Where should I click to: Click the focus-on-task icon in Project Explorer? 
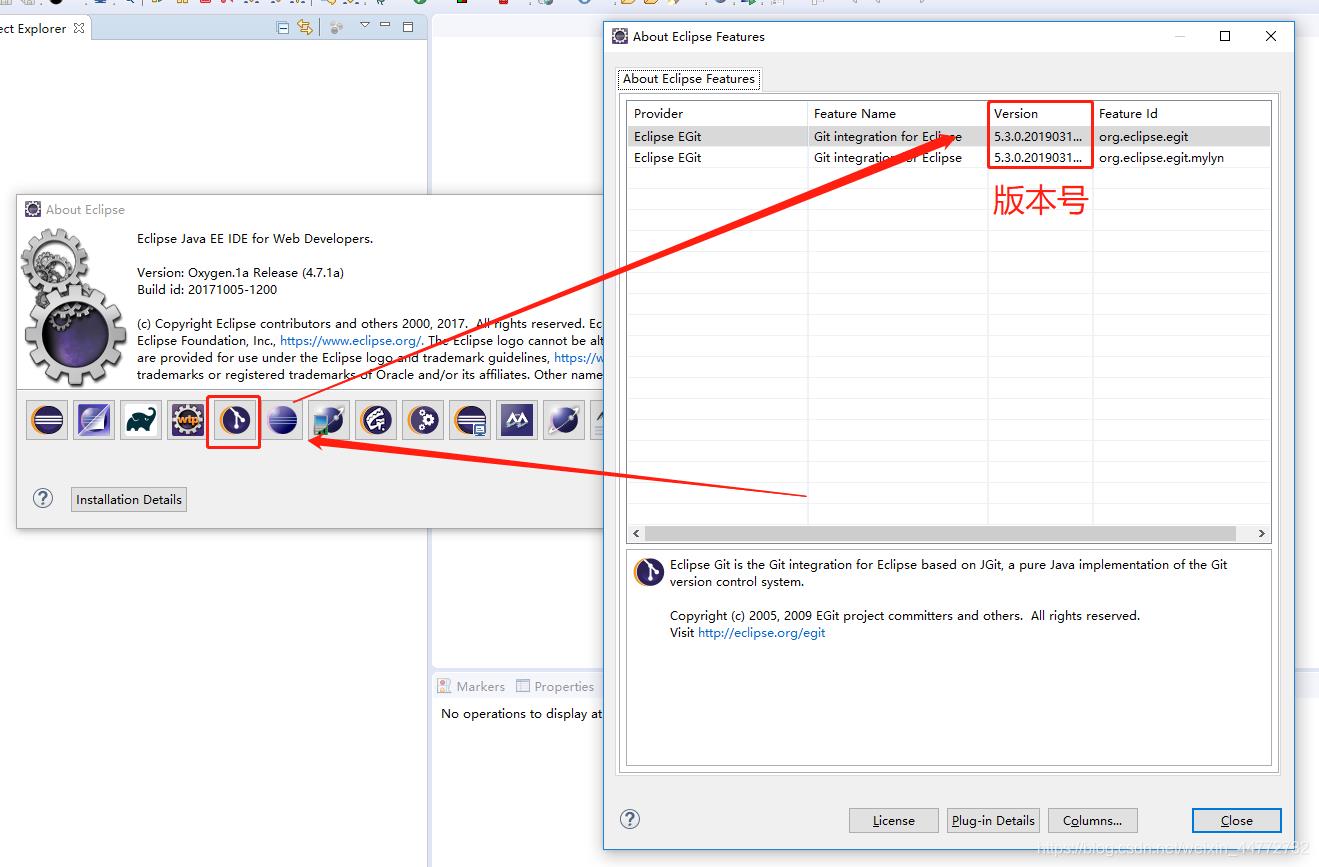tap(336, 28)
